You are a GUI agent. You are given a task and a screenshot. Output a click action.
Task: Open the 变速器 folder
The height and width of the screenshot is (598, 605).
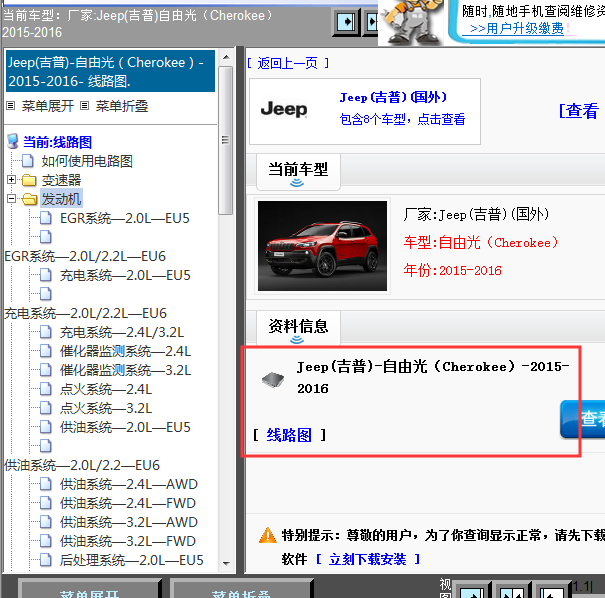(x=61, y=180)
